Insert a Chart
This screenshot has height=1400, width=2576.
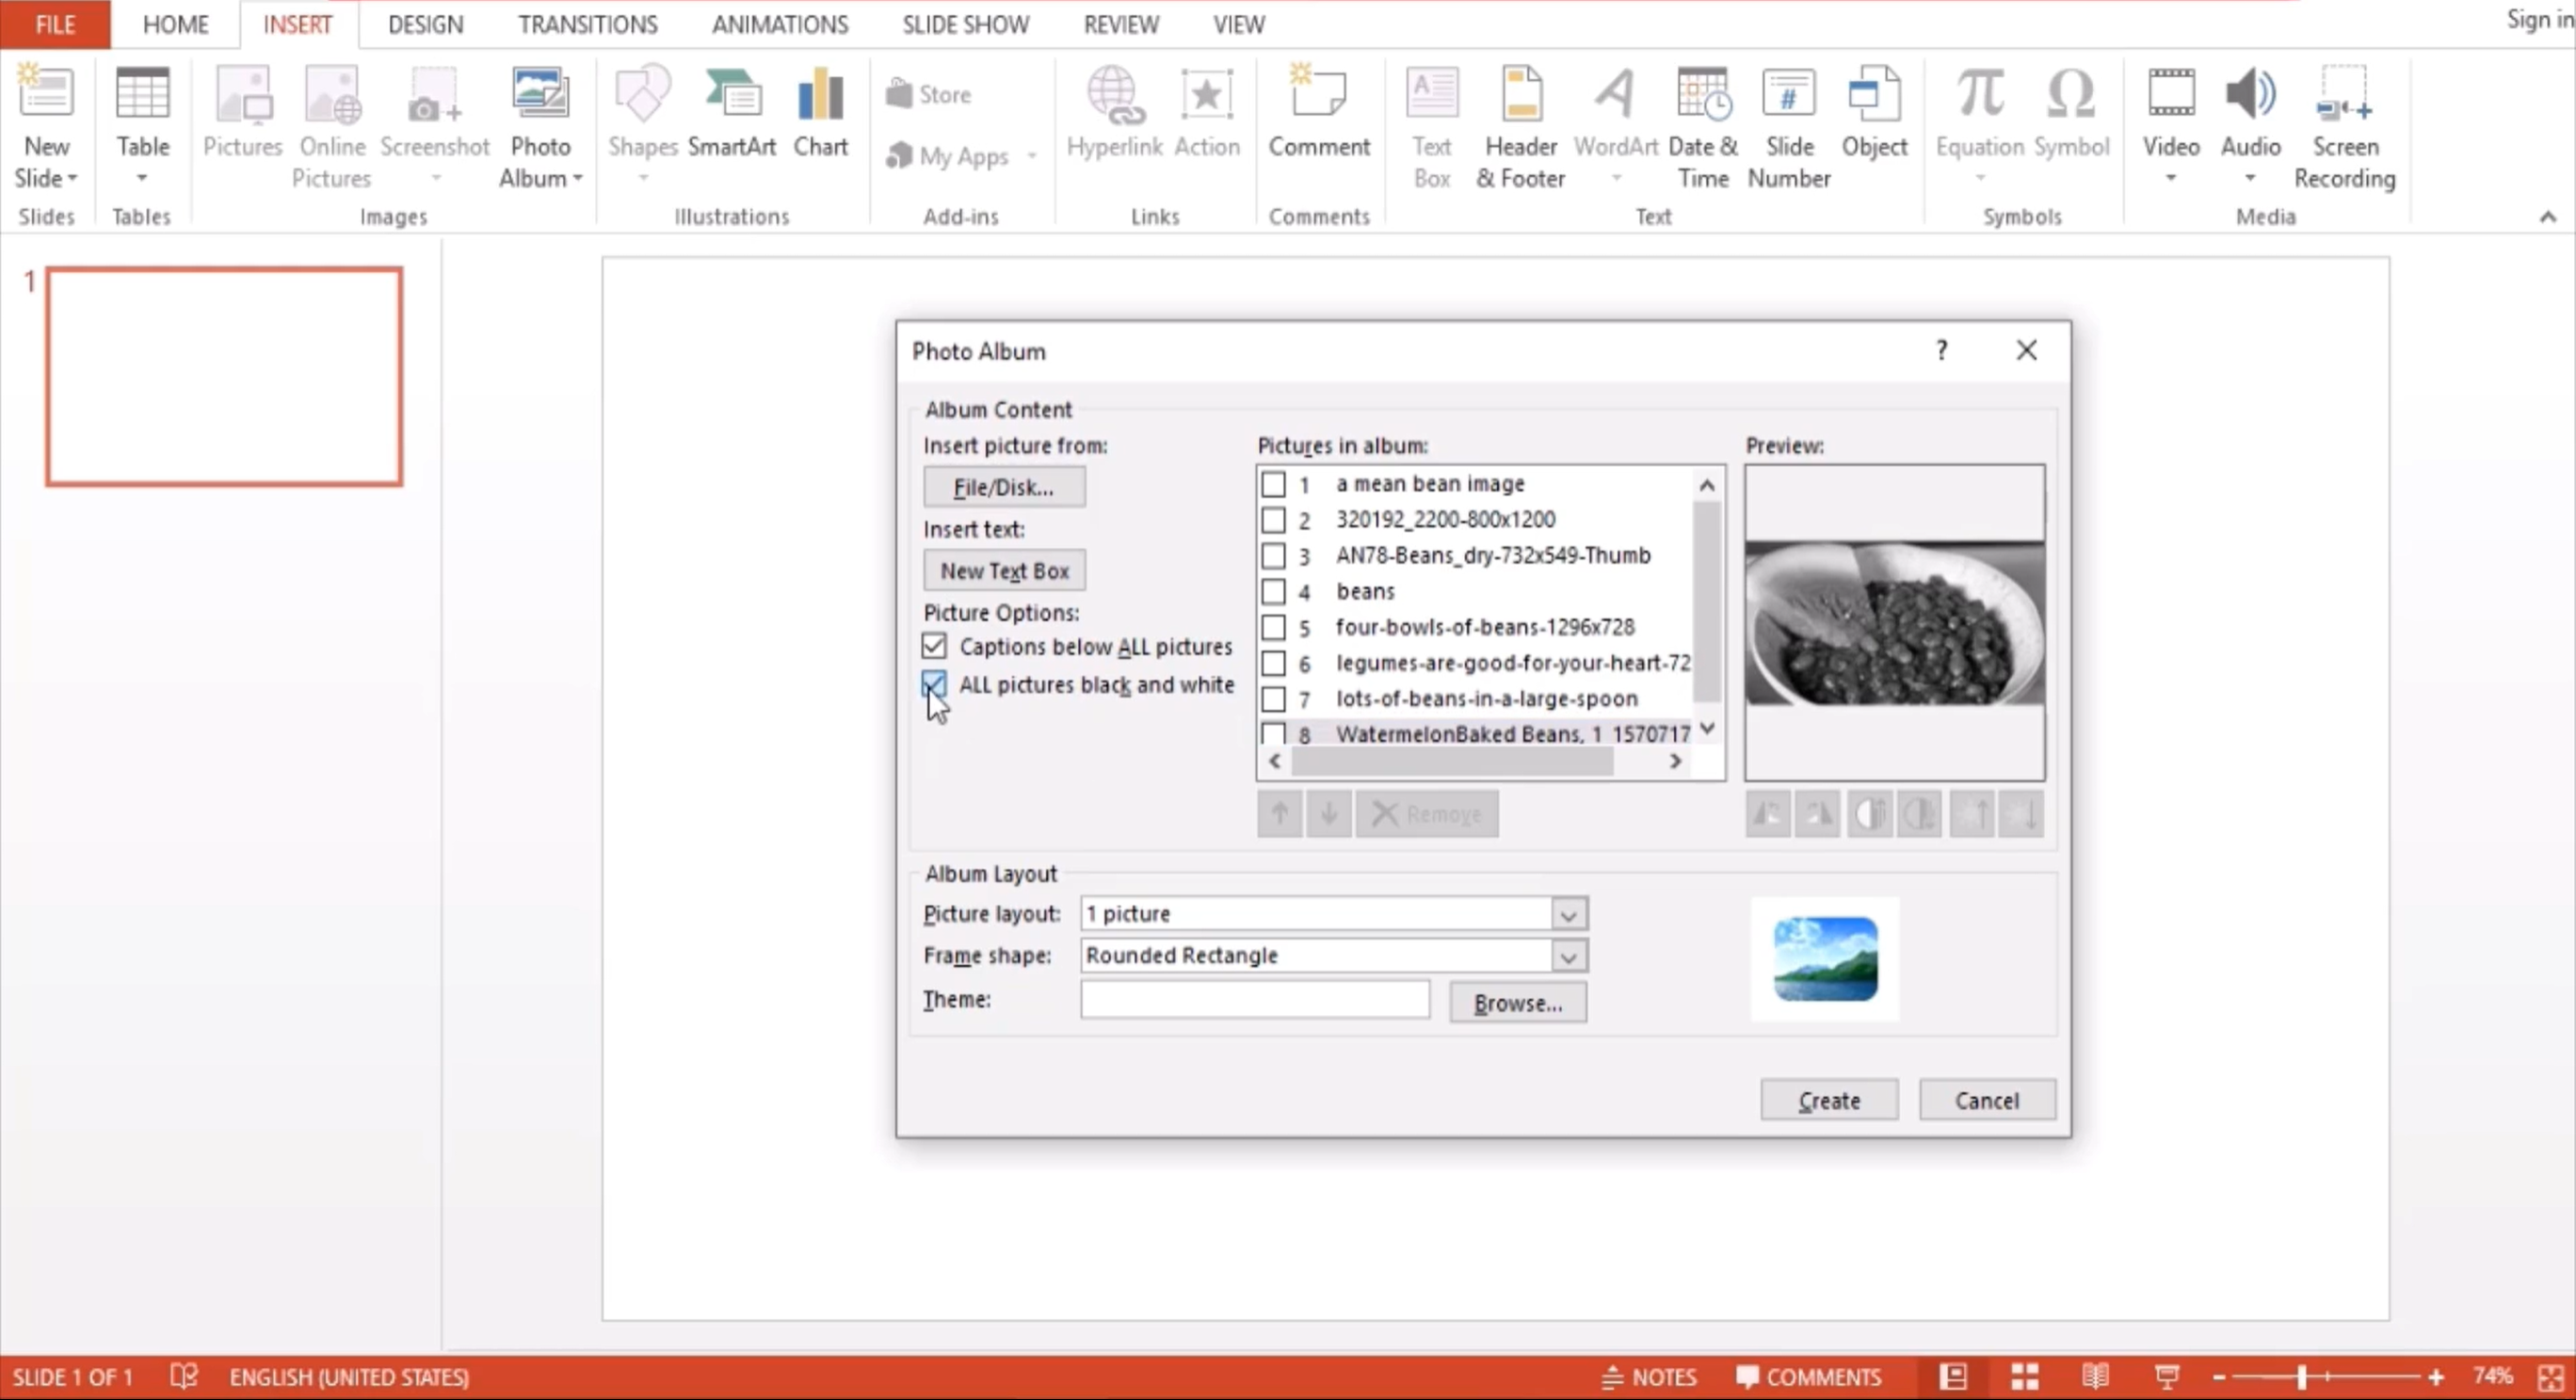click(819, 110)
